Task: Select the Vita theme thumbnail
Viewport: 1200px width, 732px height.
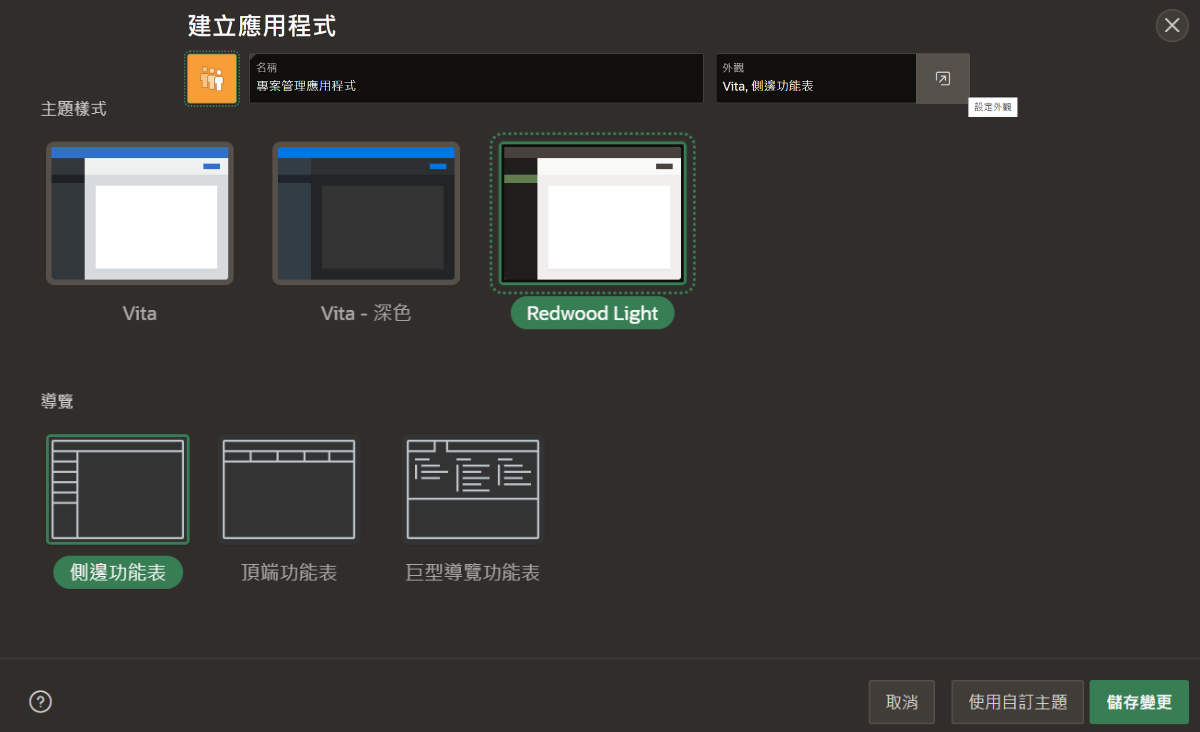Action: tap(140, 213)
